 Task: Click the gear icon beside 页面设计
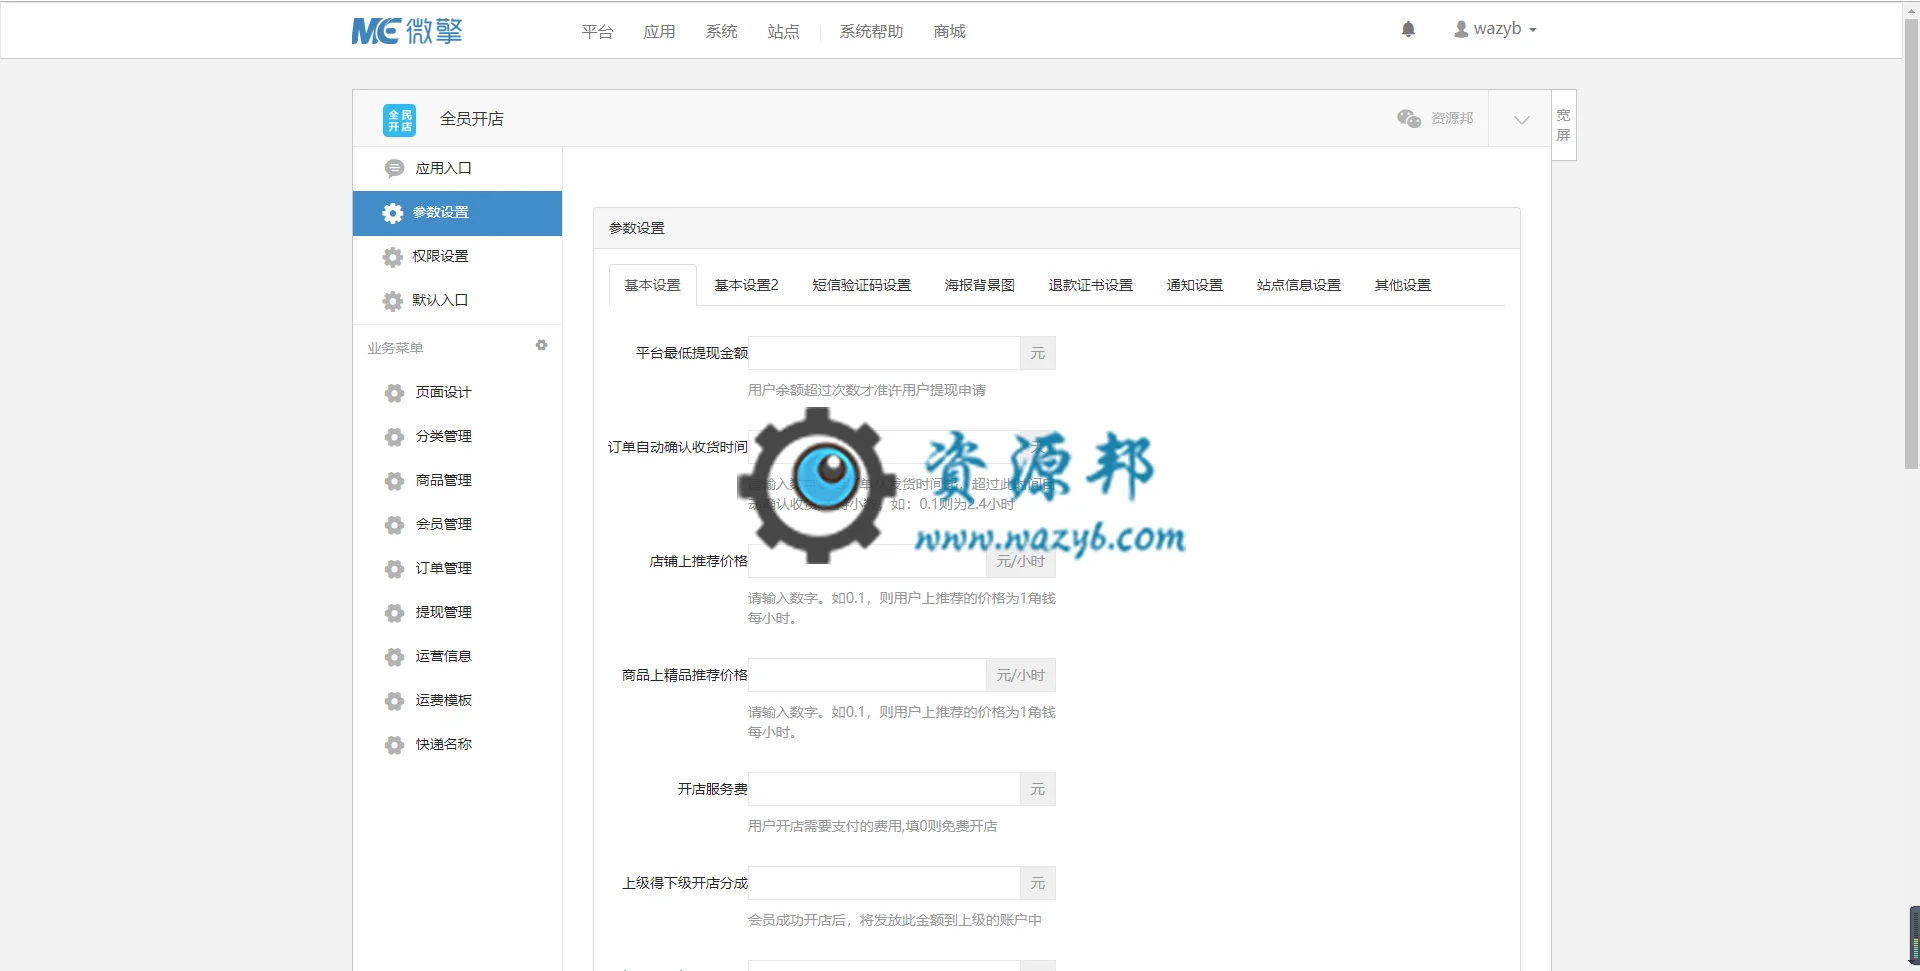click(x=394, y=393)
